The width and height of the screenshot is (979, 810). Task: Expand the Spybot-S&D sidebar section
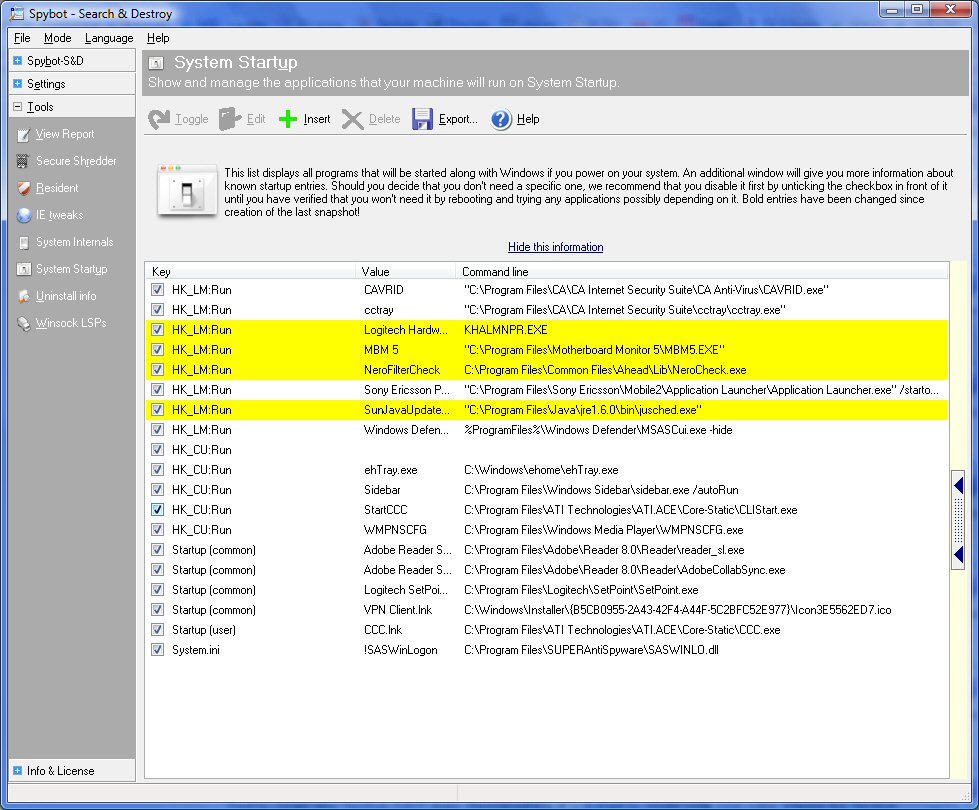point(17,61)
